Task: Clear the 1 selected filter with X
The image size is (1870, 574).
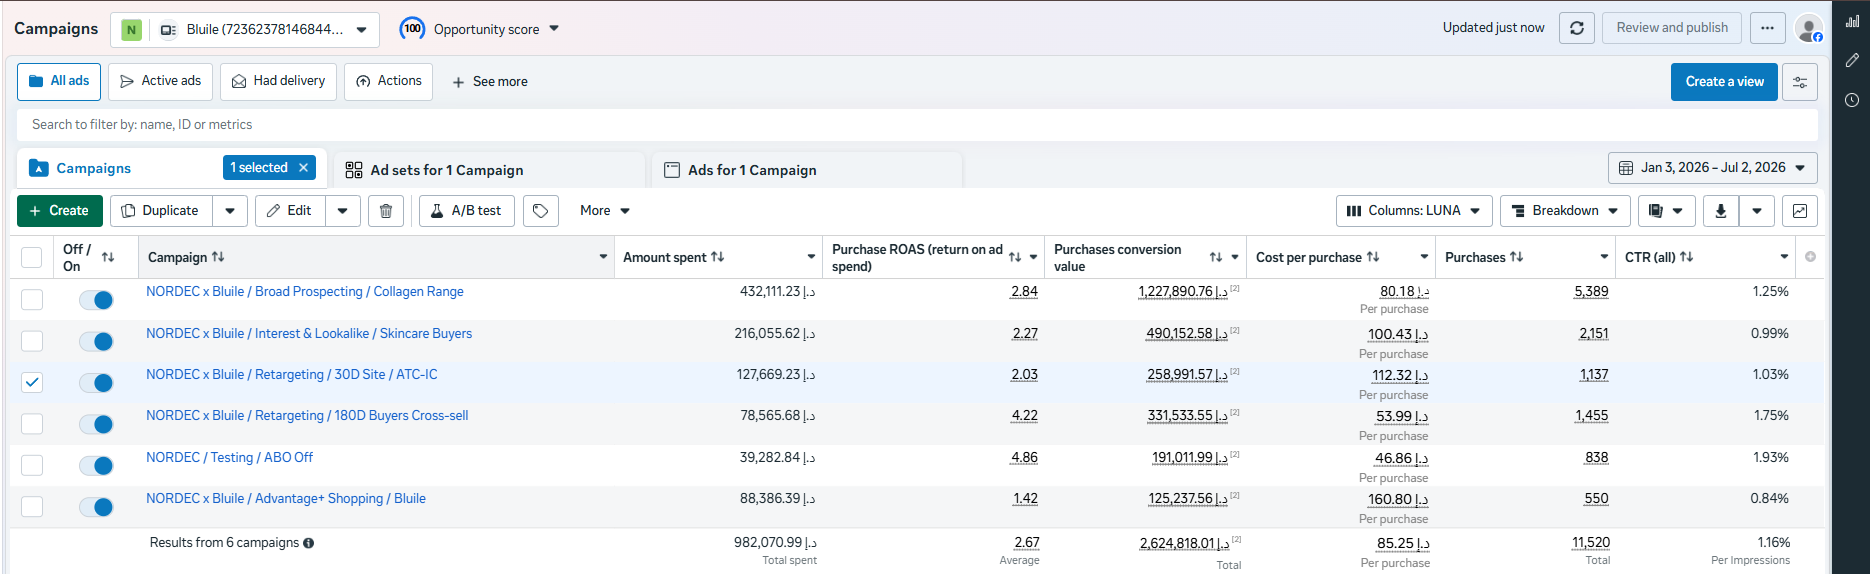Action: [x=303, y=168]
